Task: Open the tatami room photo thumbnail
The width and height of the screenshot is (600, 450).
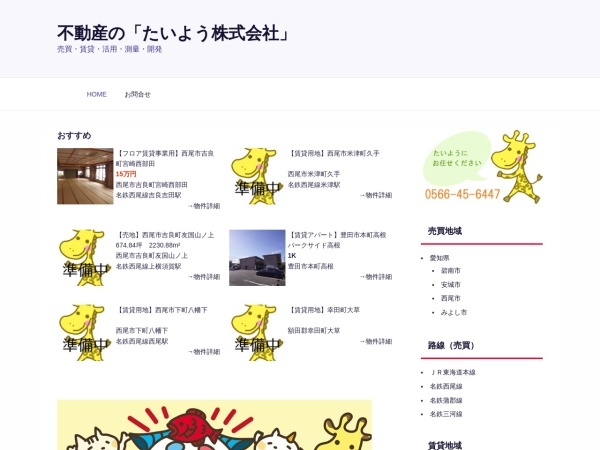Action: (85, 176)
